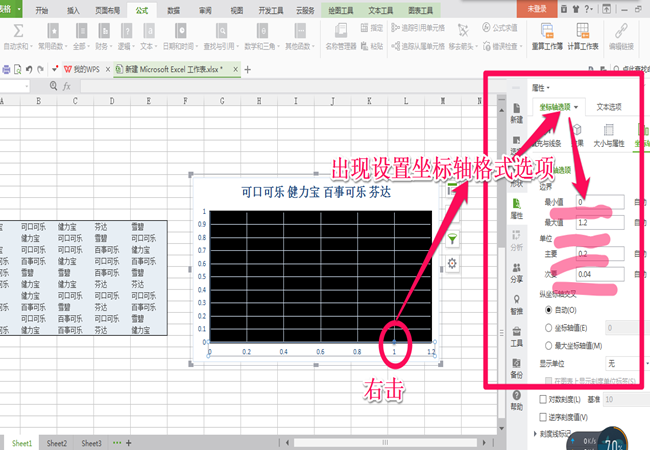Close the 我的WPS document tab
Viewport: 650px width, 450px height.
pos(107,70)
